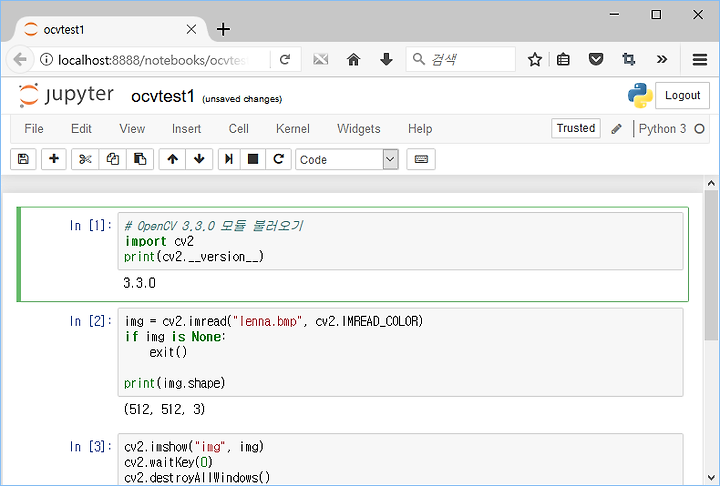
Task: Click the pencil edit mode indicator
Action: click(x=616, y=129)
